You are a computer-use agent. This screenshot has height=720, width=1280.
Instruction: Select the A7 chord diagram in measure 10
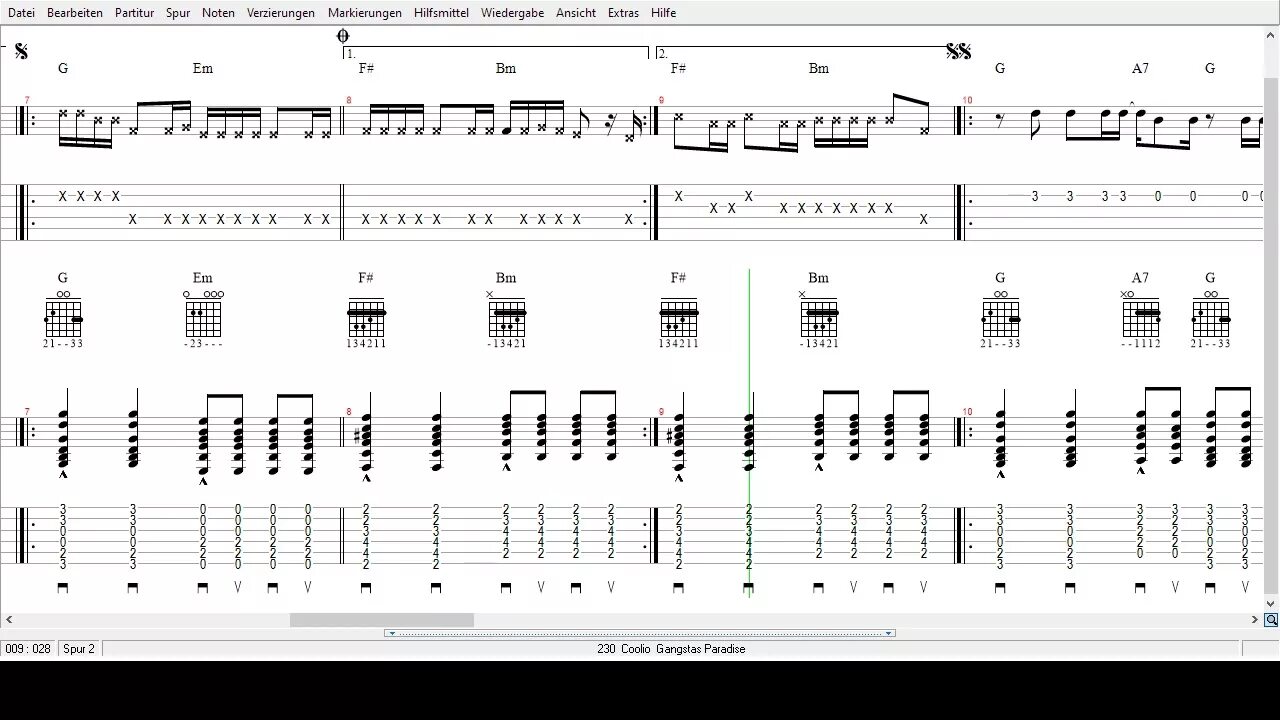(1140, 318)
